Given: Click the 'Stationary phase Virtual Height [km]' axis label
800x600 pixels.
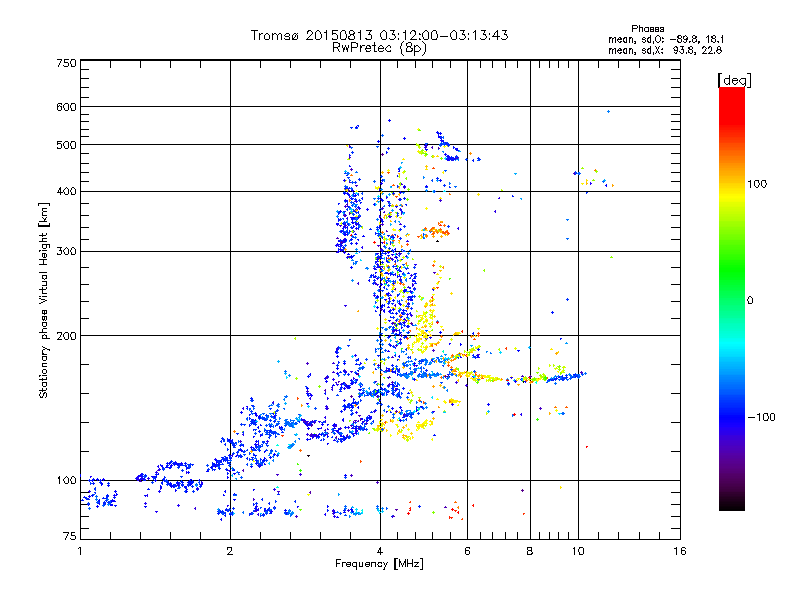Looking at the screenshot, I should click(x=44, y=301).
